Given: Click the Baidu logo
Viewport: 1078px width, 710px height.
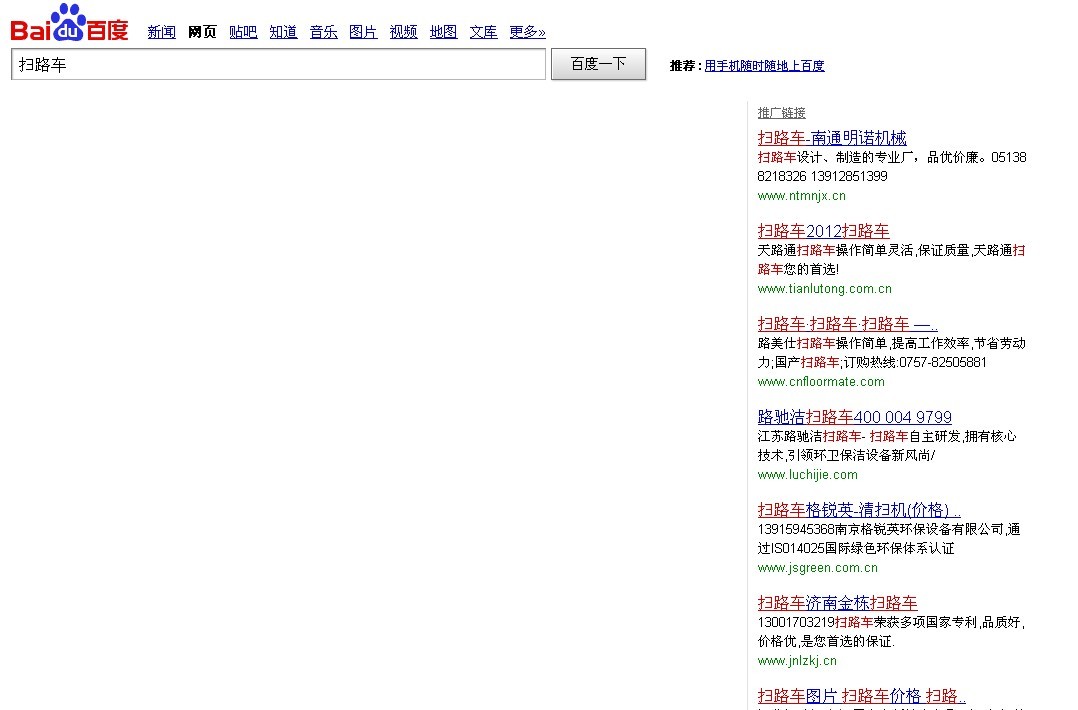Looking at the screenshot, I should pyautogui.click(x=69, y=25).
